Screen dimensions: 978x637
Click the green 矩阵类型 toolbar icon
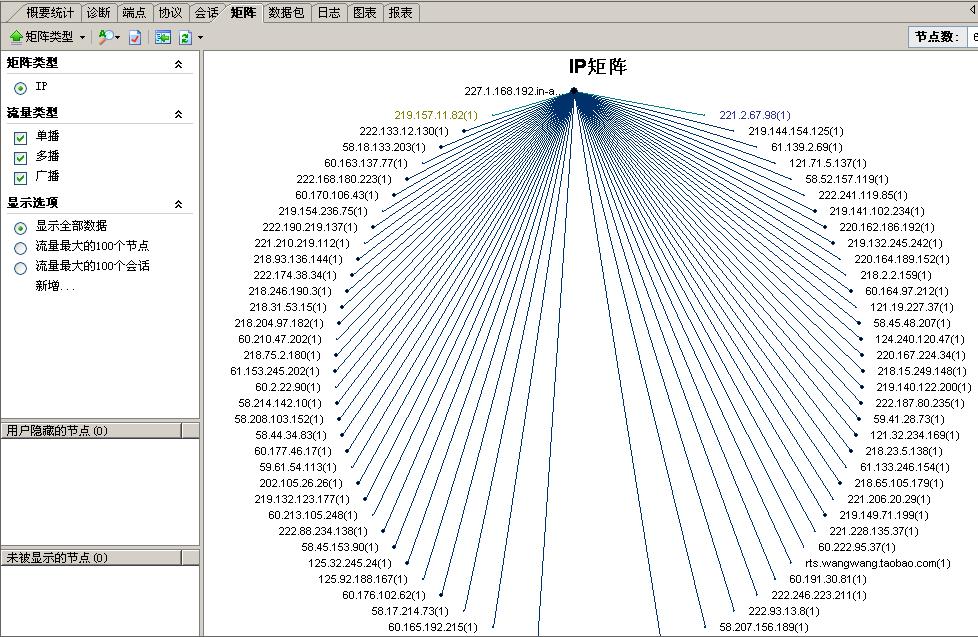coord(17,37)
